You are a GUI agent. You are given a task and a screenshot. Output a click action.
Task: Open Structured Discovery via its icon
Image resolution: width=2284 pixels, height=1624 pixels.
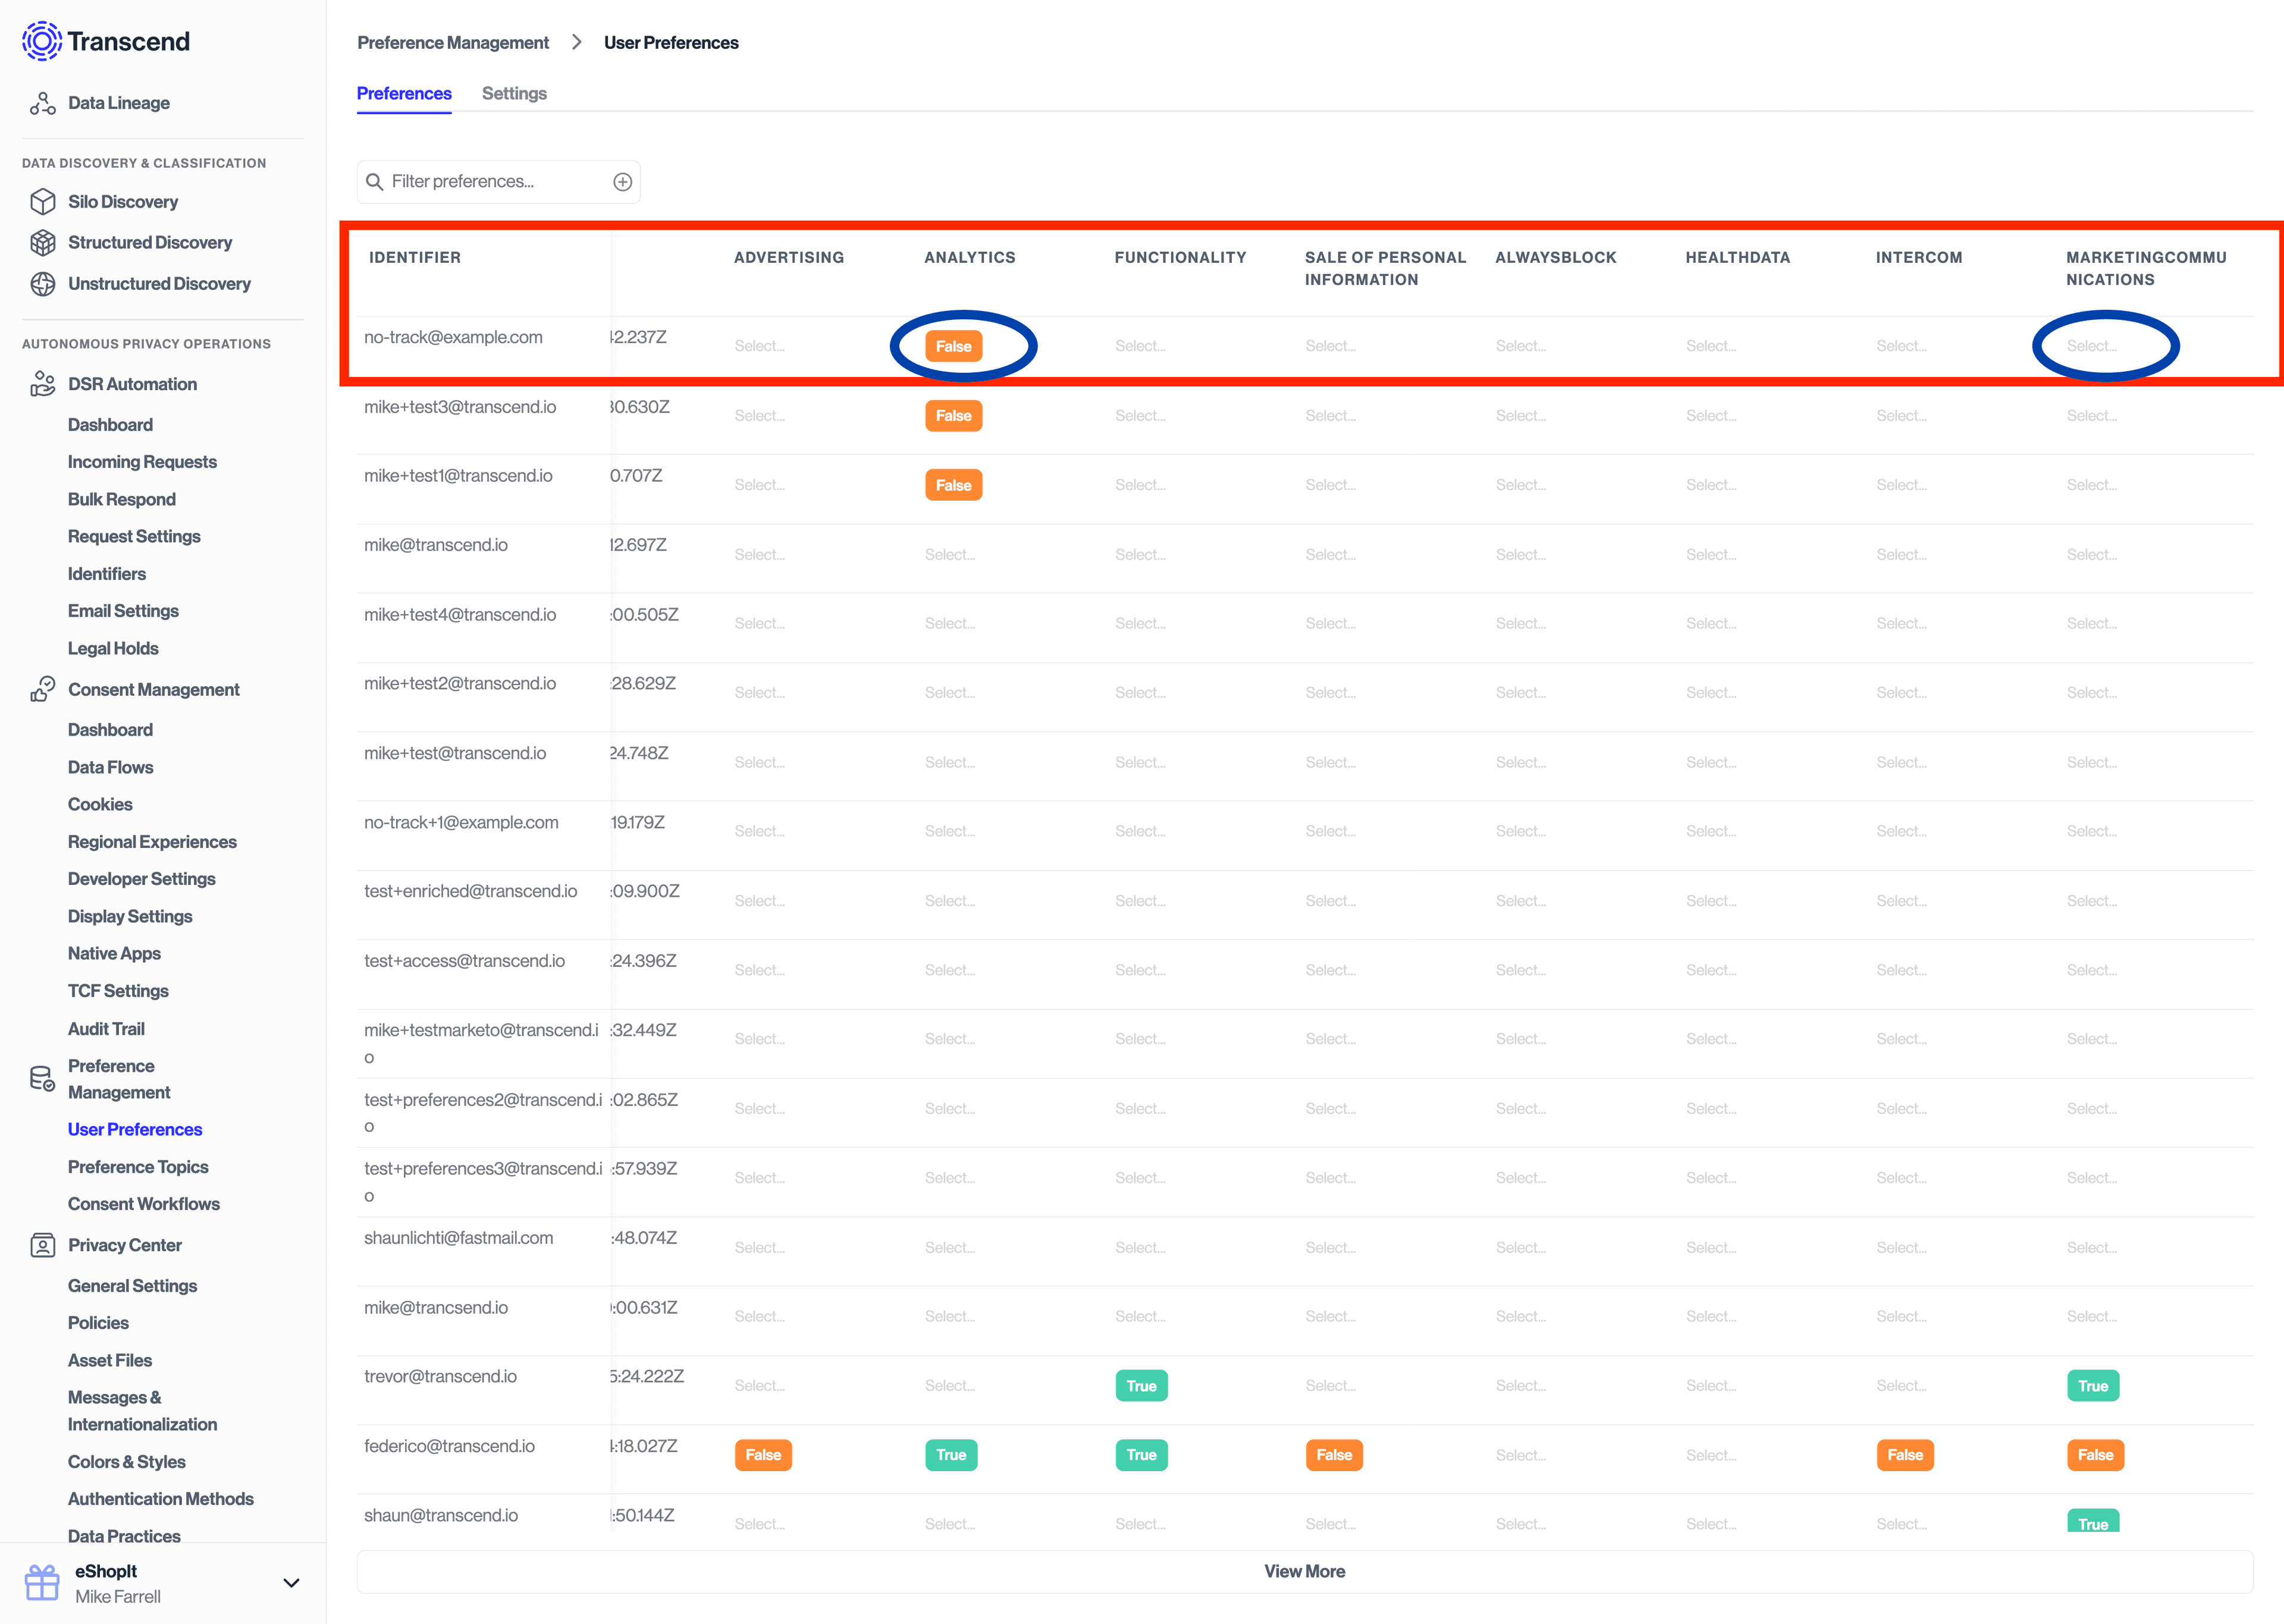[43, 242]
